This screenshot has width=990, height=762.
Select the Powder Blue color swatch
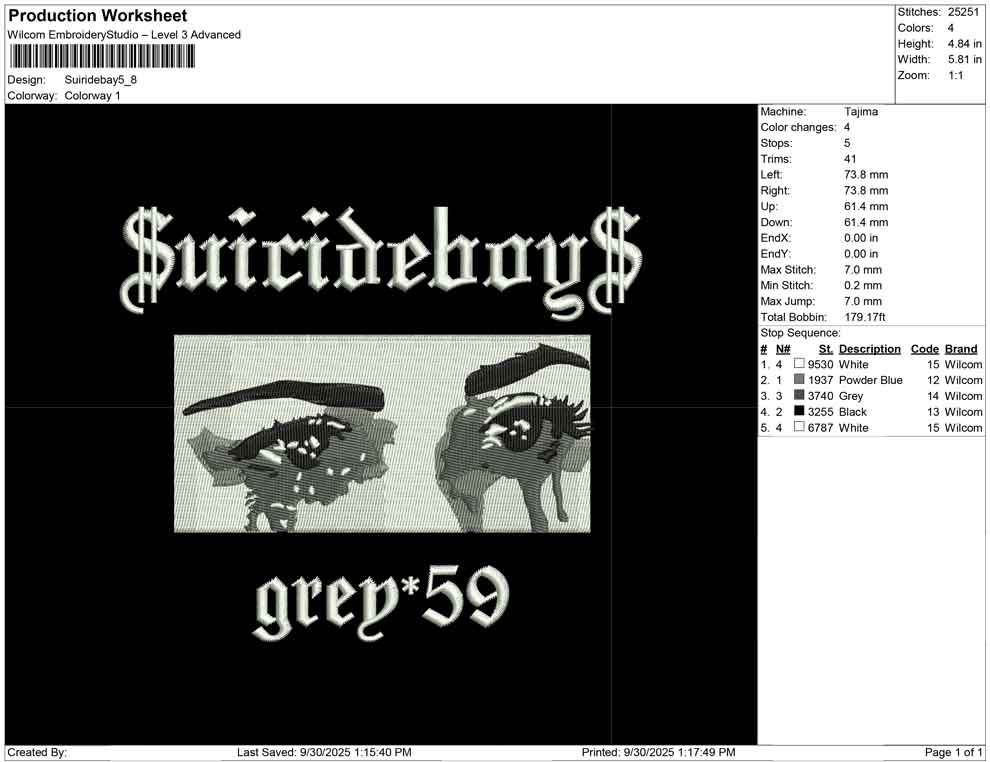point(799,379)
